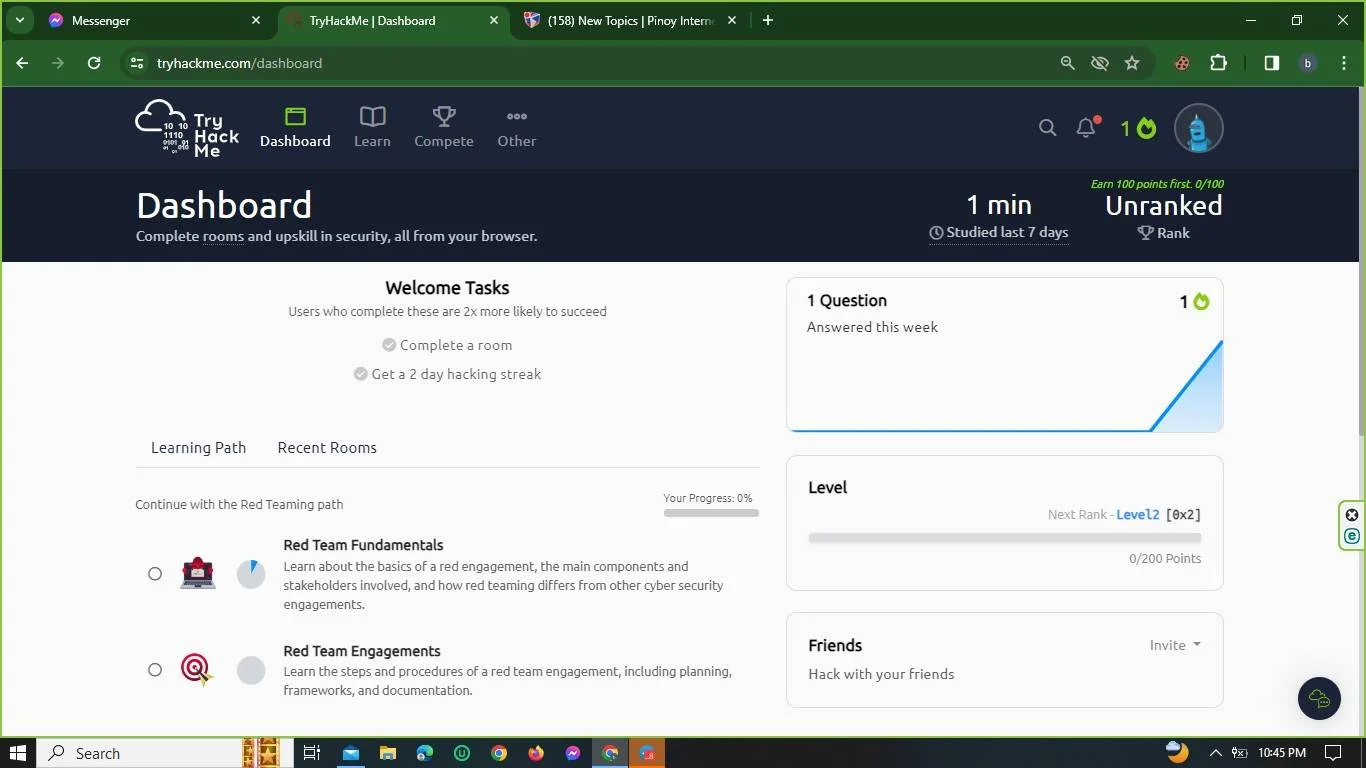Click the '2 day hacking streak' checkmark
Screen dimensions: 1366x768
361,374
